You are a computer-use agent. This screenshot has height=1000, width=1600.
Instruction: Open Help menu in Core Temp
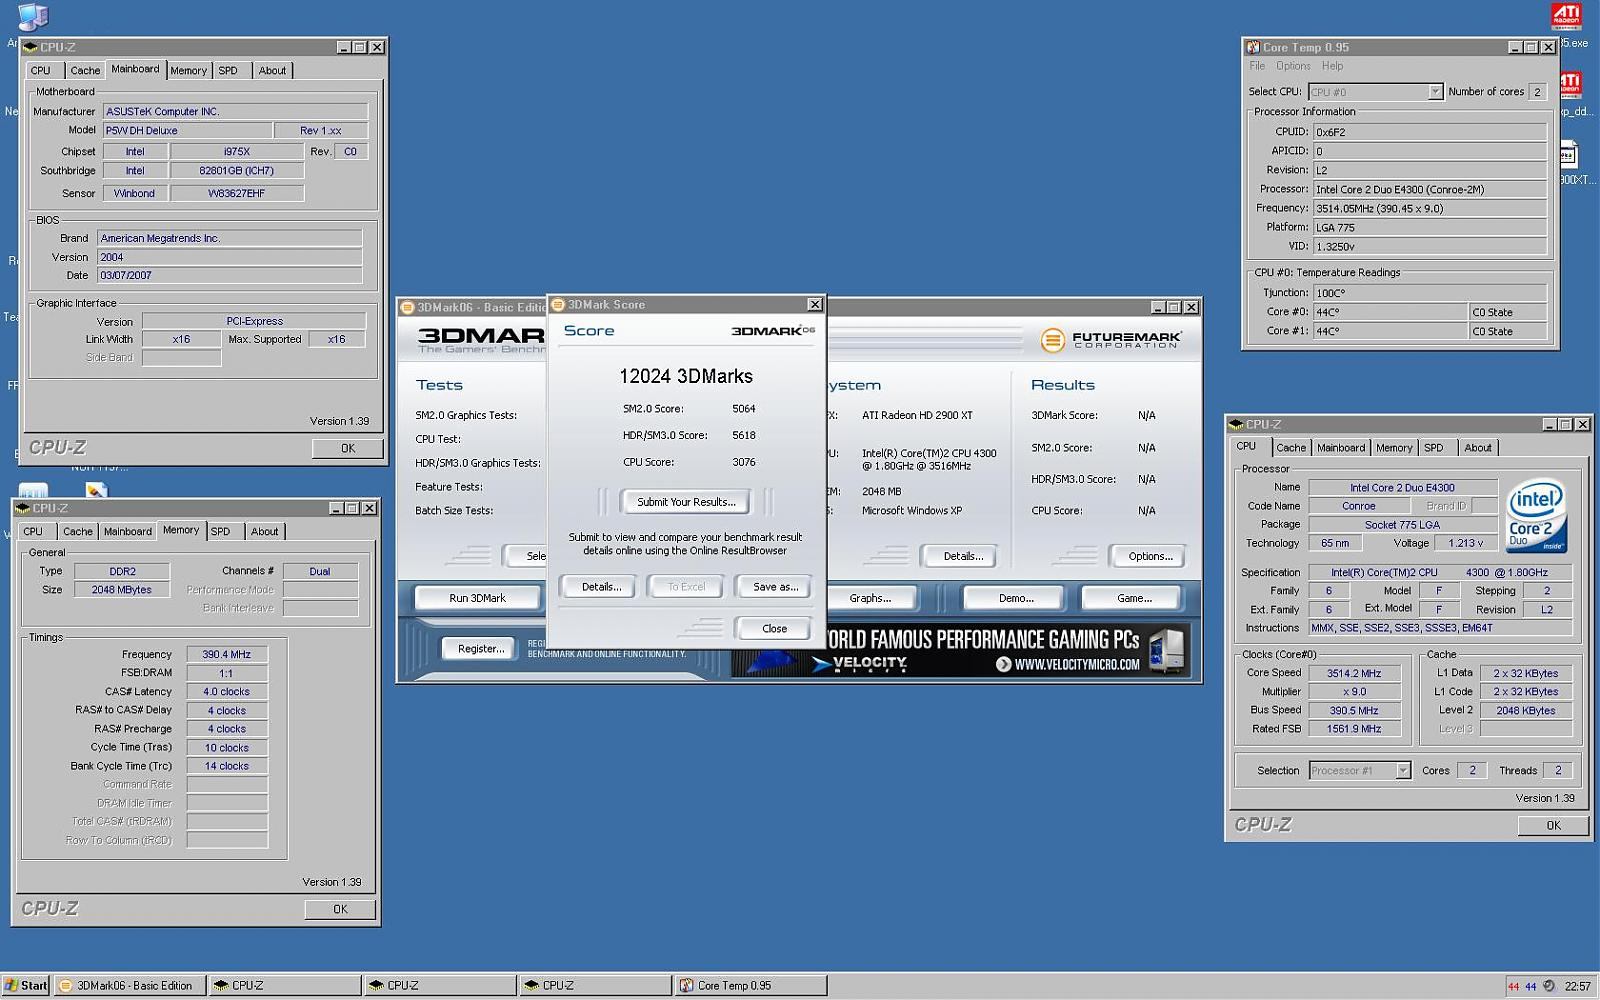1332,66
